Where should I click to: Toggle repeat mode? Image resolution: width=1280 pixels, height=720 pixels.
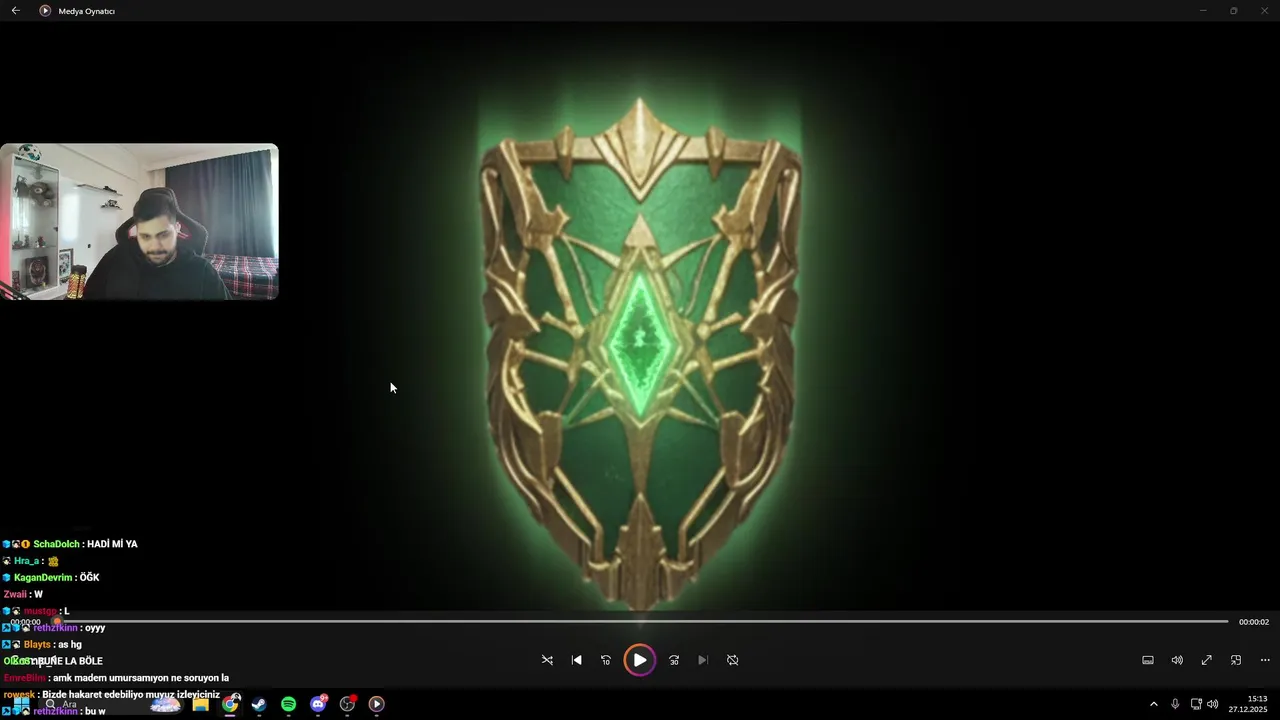(x=732, y=660)
